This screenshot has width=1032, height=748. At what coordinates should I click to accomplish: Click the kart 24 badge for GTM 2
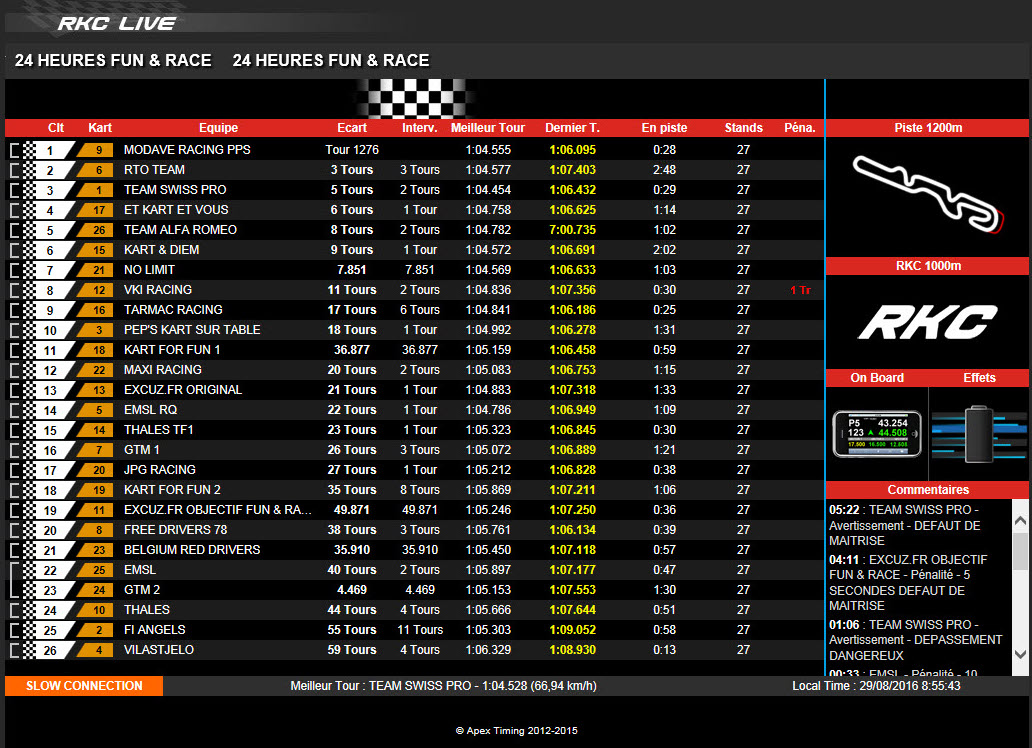(x=96, y=590)
